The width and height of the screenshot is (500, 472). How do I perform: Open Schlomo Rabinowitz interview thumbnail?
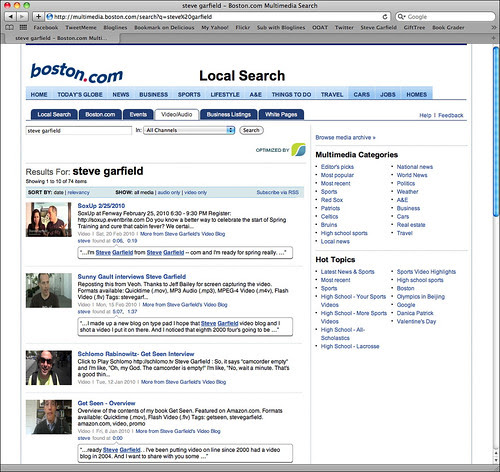click(x=49, y=368)
